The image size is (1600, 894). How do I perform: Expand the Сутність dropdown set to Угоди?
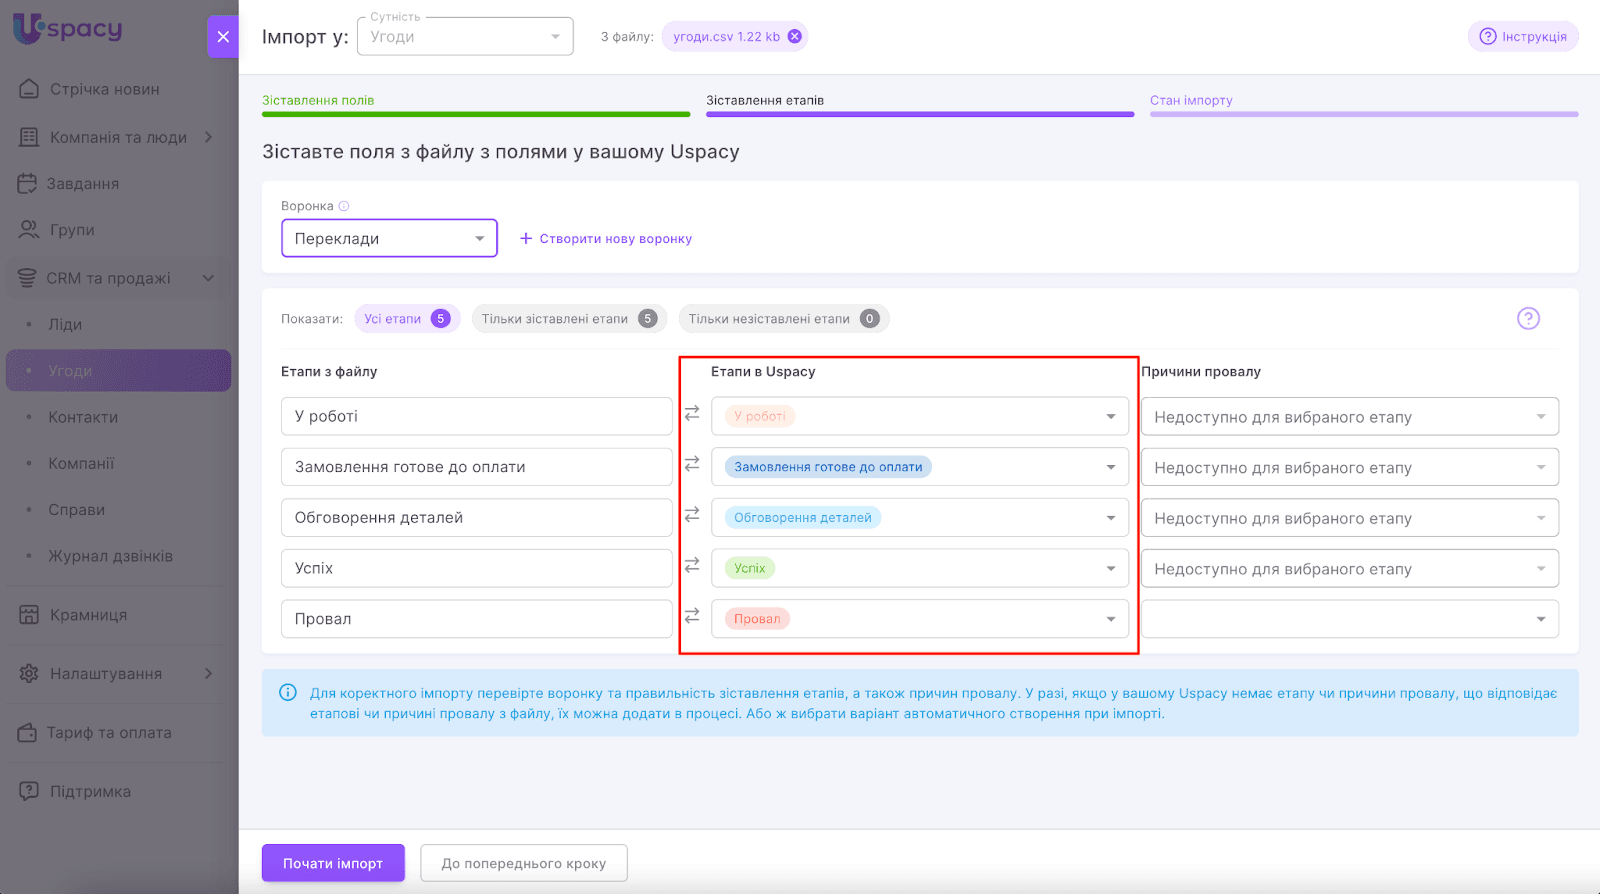click(465, 37)
